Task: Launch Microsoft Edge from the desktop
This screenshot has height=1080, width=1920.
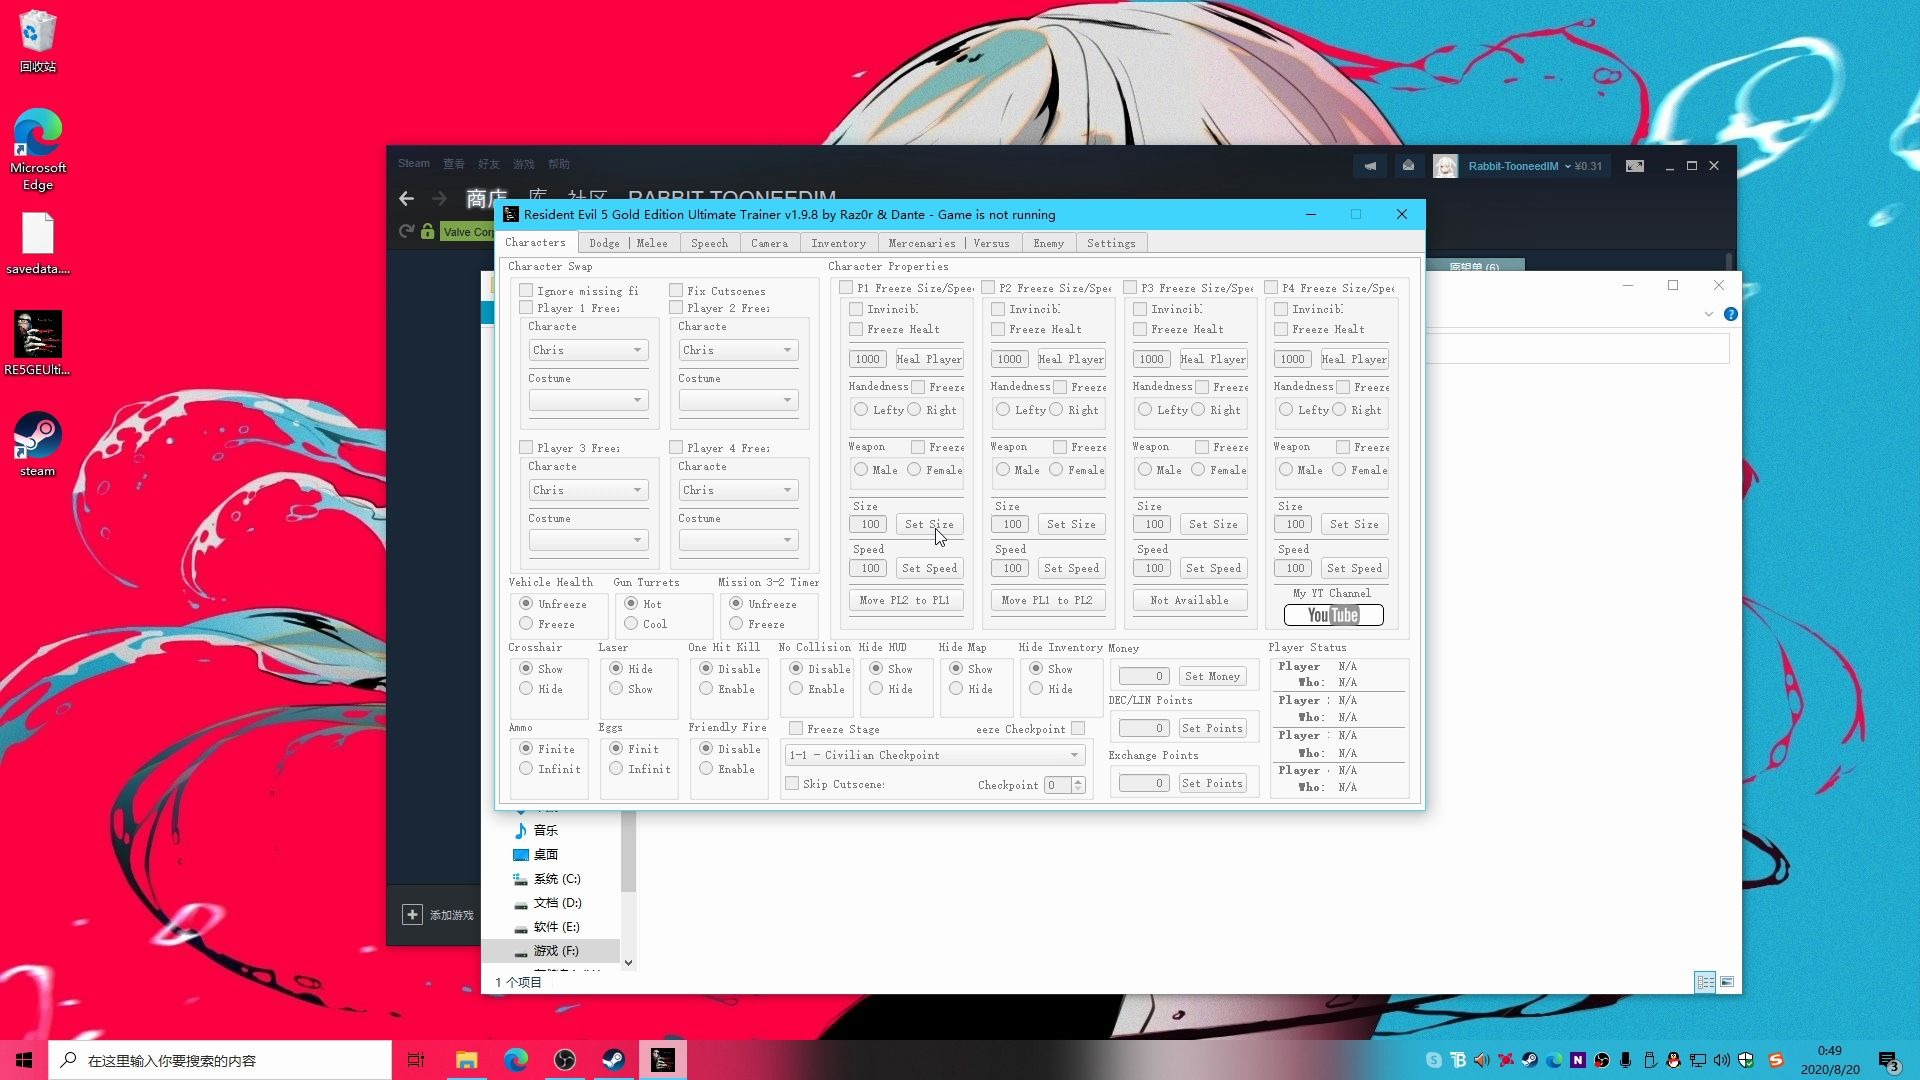Action: click(x=38, y=149)
